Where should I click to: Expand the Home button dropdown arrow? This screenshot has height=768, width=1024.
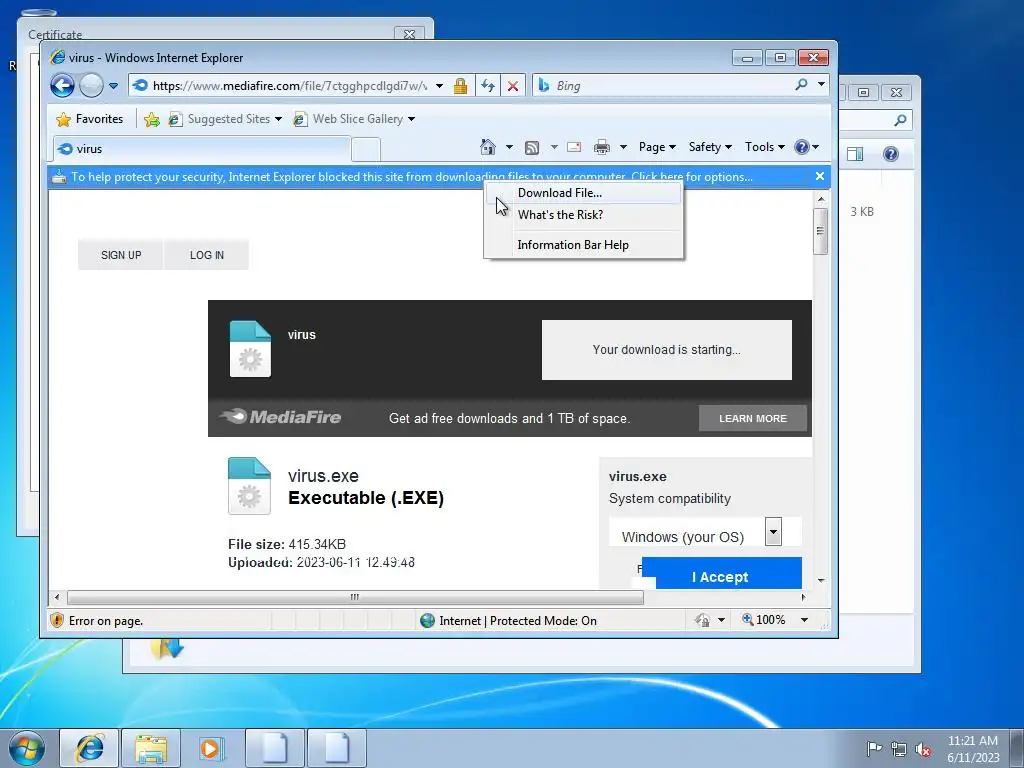[x=509, y=147]
